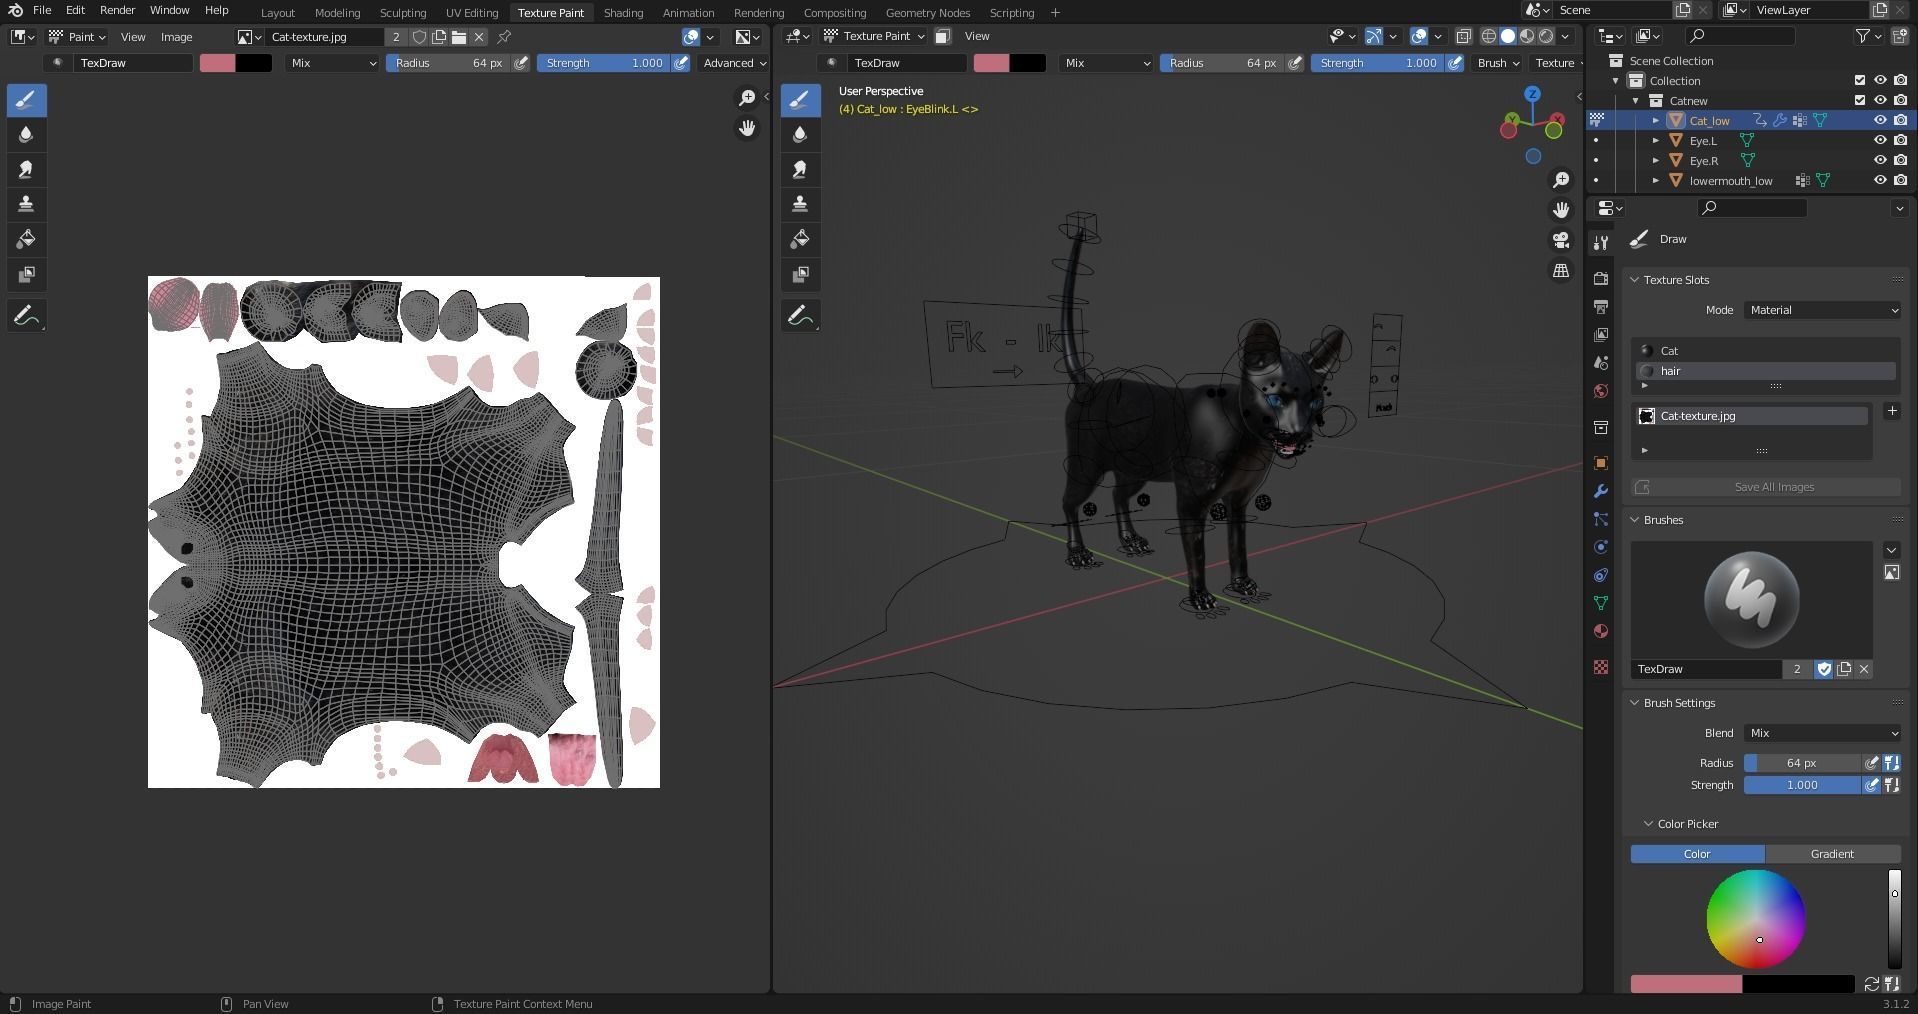Open Blend Mix dropdown in Brush Settings
The height and width of the screenshot is (1014, 1918).
(x=1823, y=733)
